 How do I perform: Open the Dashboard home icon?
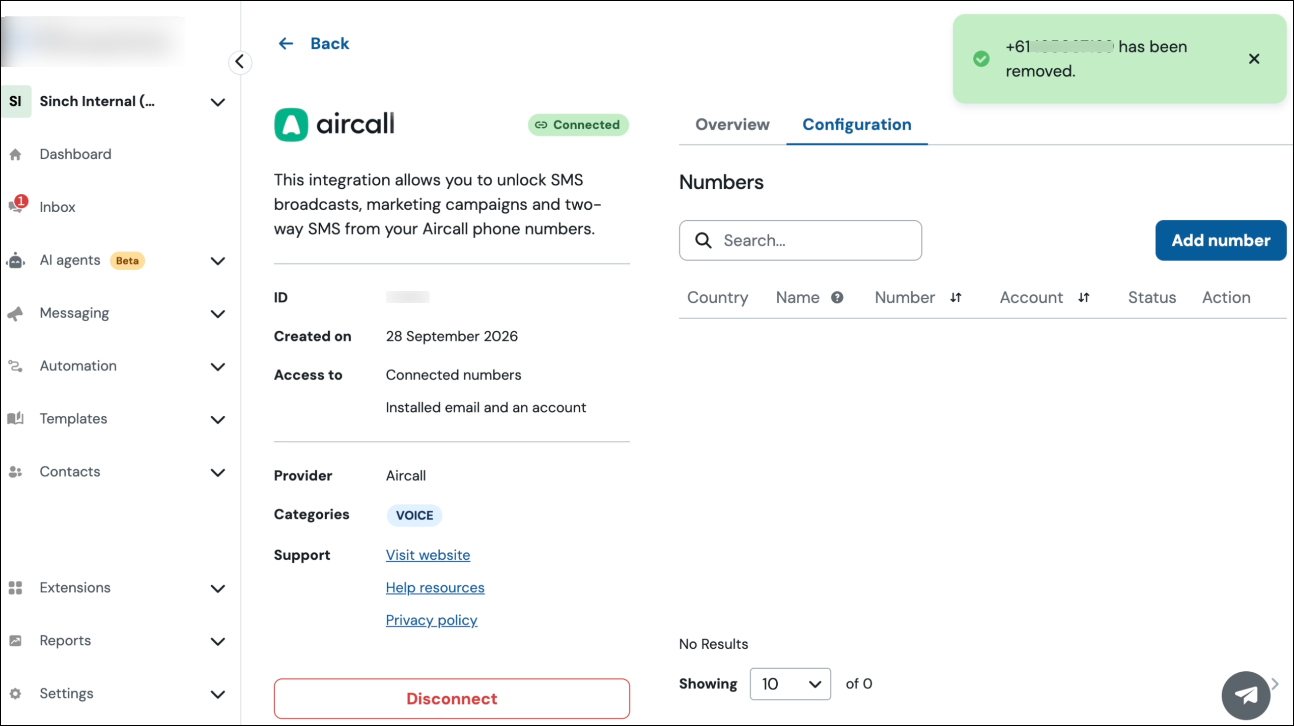click(15, 154)
